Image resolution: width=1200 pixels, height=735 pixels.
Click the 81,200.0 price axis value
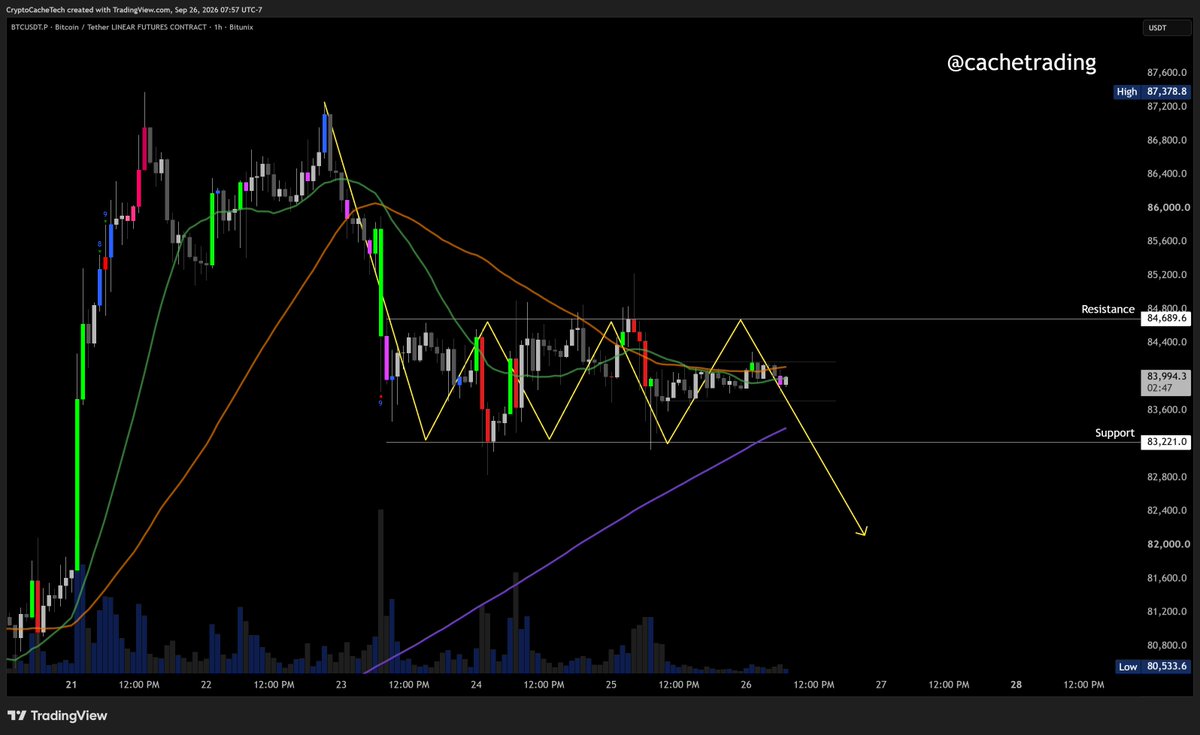pyautogui.click(x=1167, y=612)
